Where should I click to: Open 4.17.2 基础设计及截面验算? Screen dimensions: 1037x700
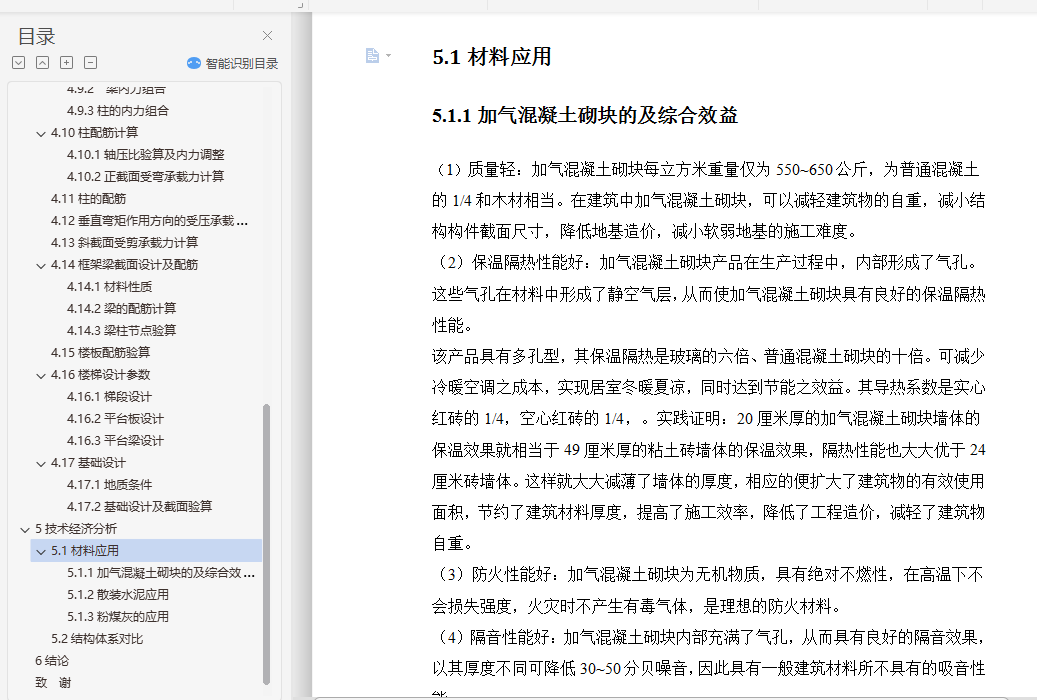click(x=140, y=506)
